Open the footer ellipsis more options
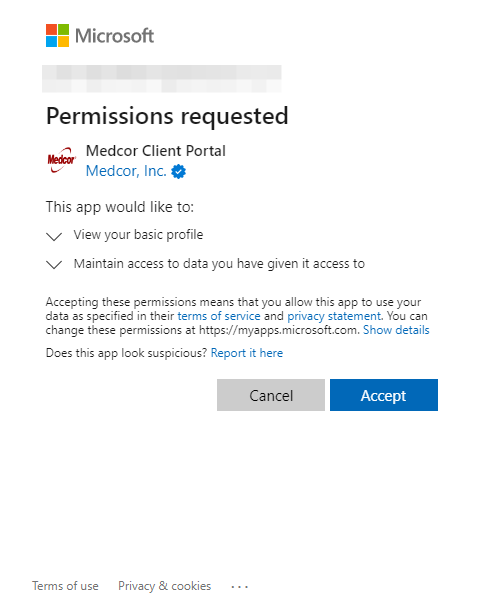 point(240,586)
